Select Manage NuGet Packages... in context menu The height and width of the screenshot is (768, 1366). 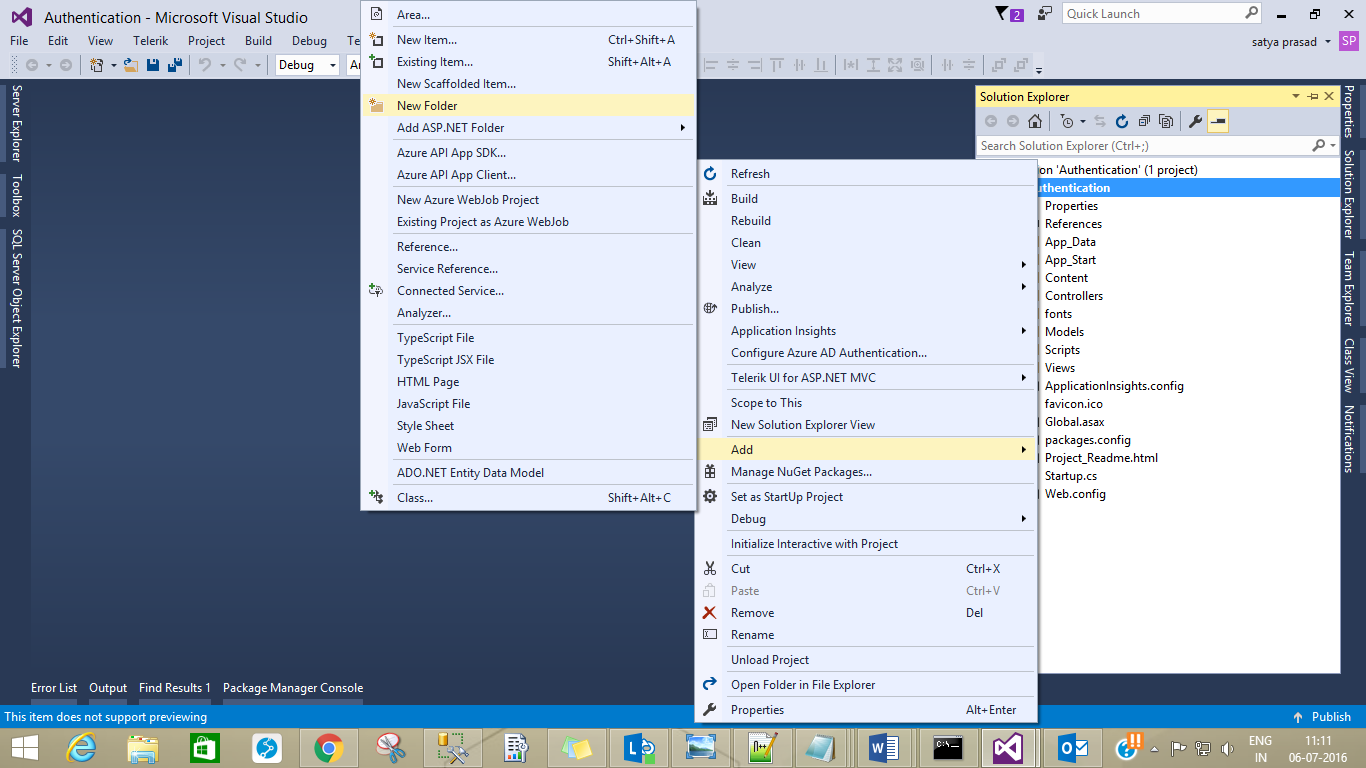866,472
